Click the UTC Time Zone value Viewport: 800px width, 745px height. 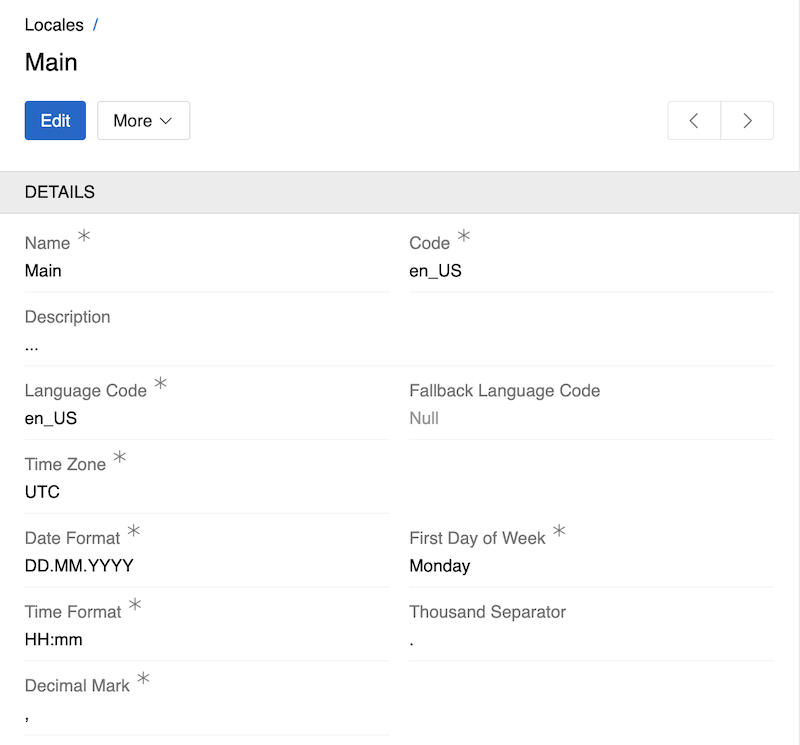pyautogui.click(x=42, y=492)
